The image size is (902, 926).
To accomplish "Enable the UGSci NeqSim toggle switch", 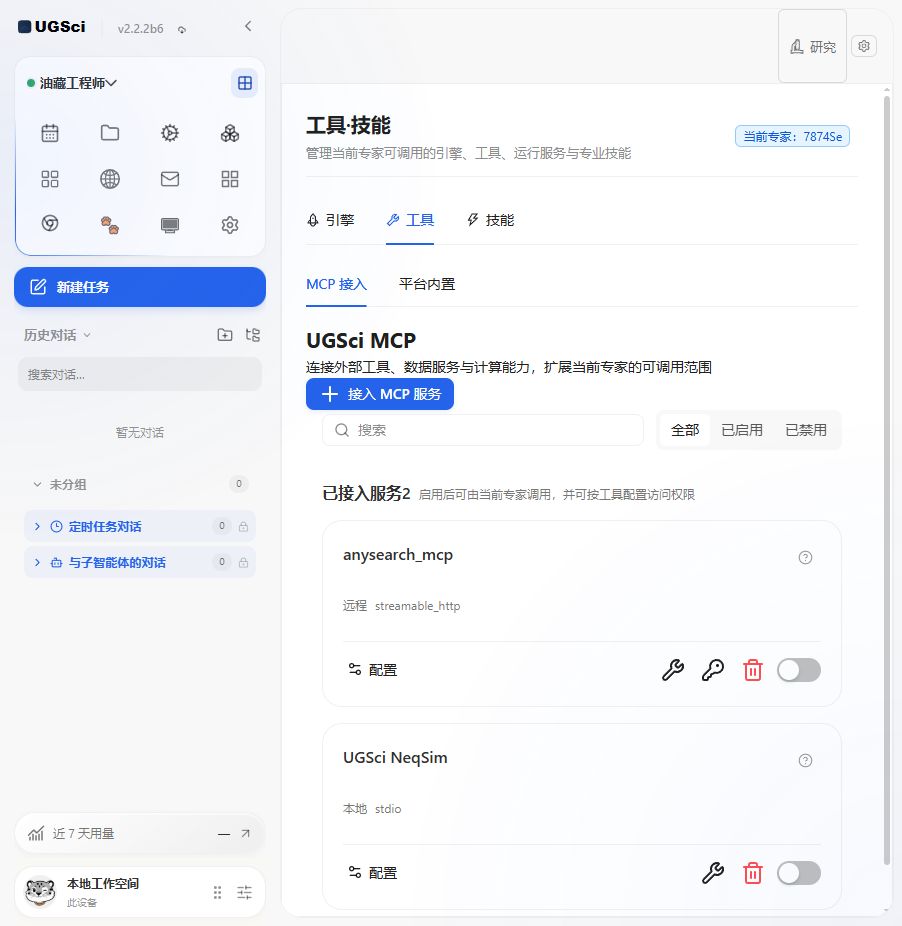I will click(799, 873).
